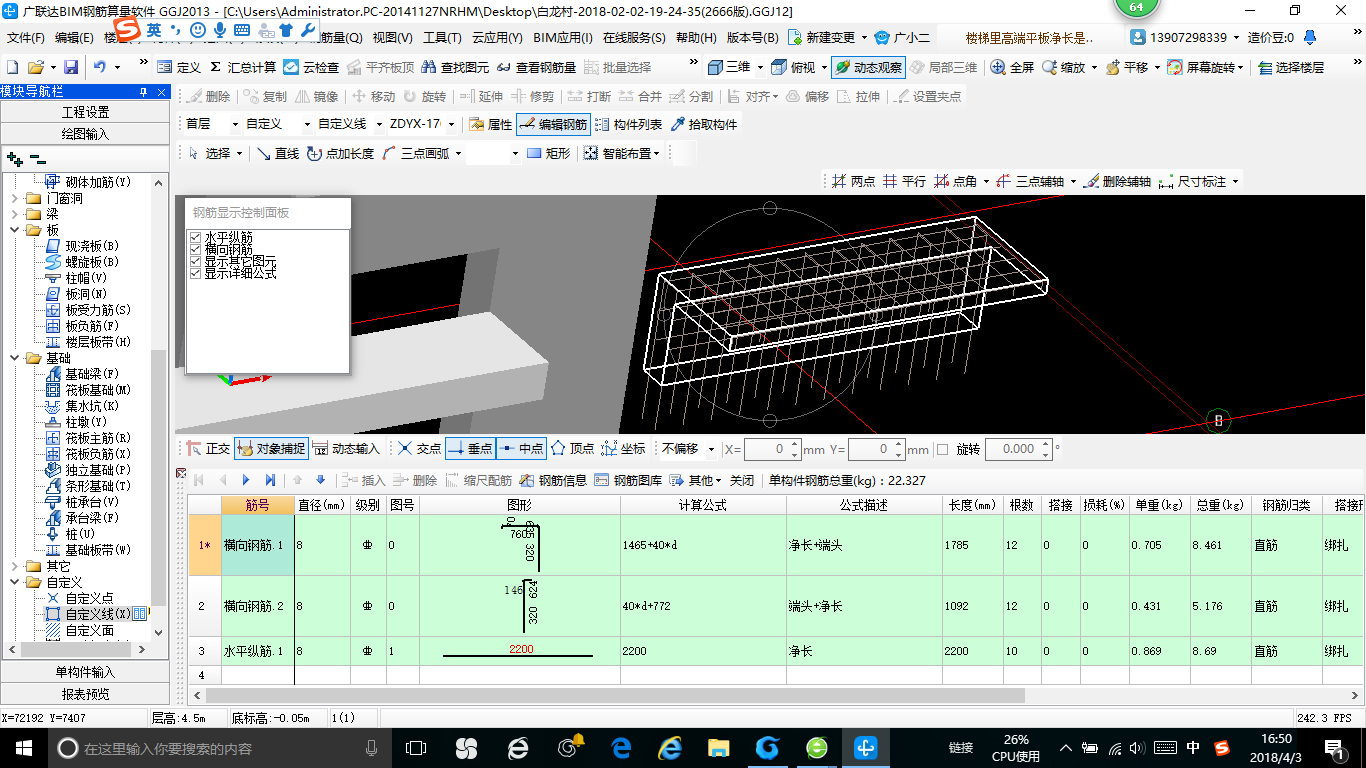Viewport: 1366px width, 768px height.
Task: Expand the 梁 tree node
Action: tap(14, 214)
